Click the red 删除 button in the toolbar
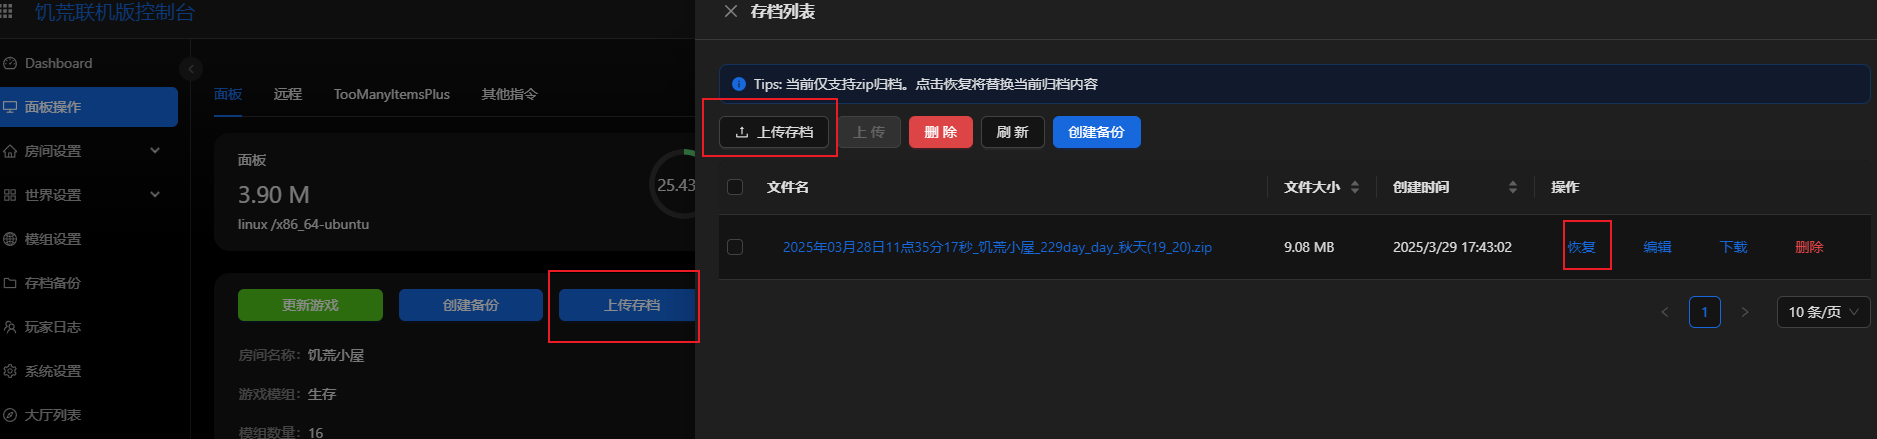The image size is (1877, 439). [940, 132]
